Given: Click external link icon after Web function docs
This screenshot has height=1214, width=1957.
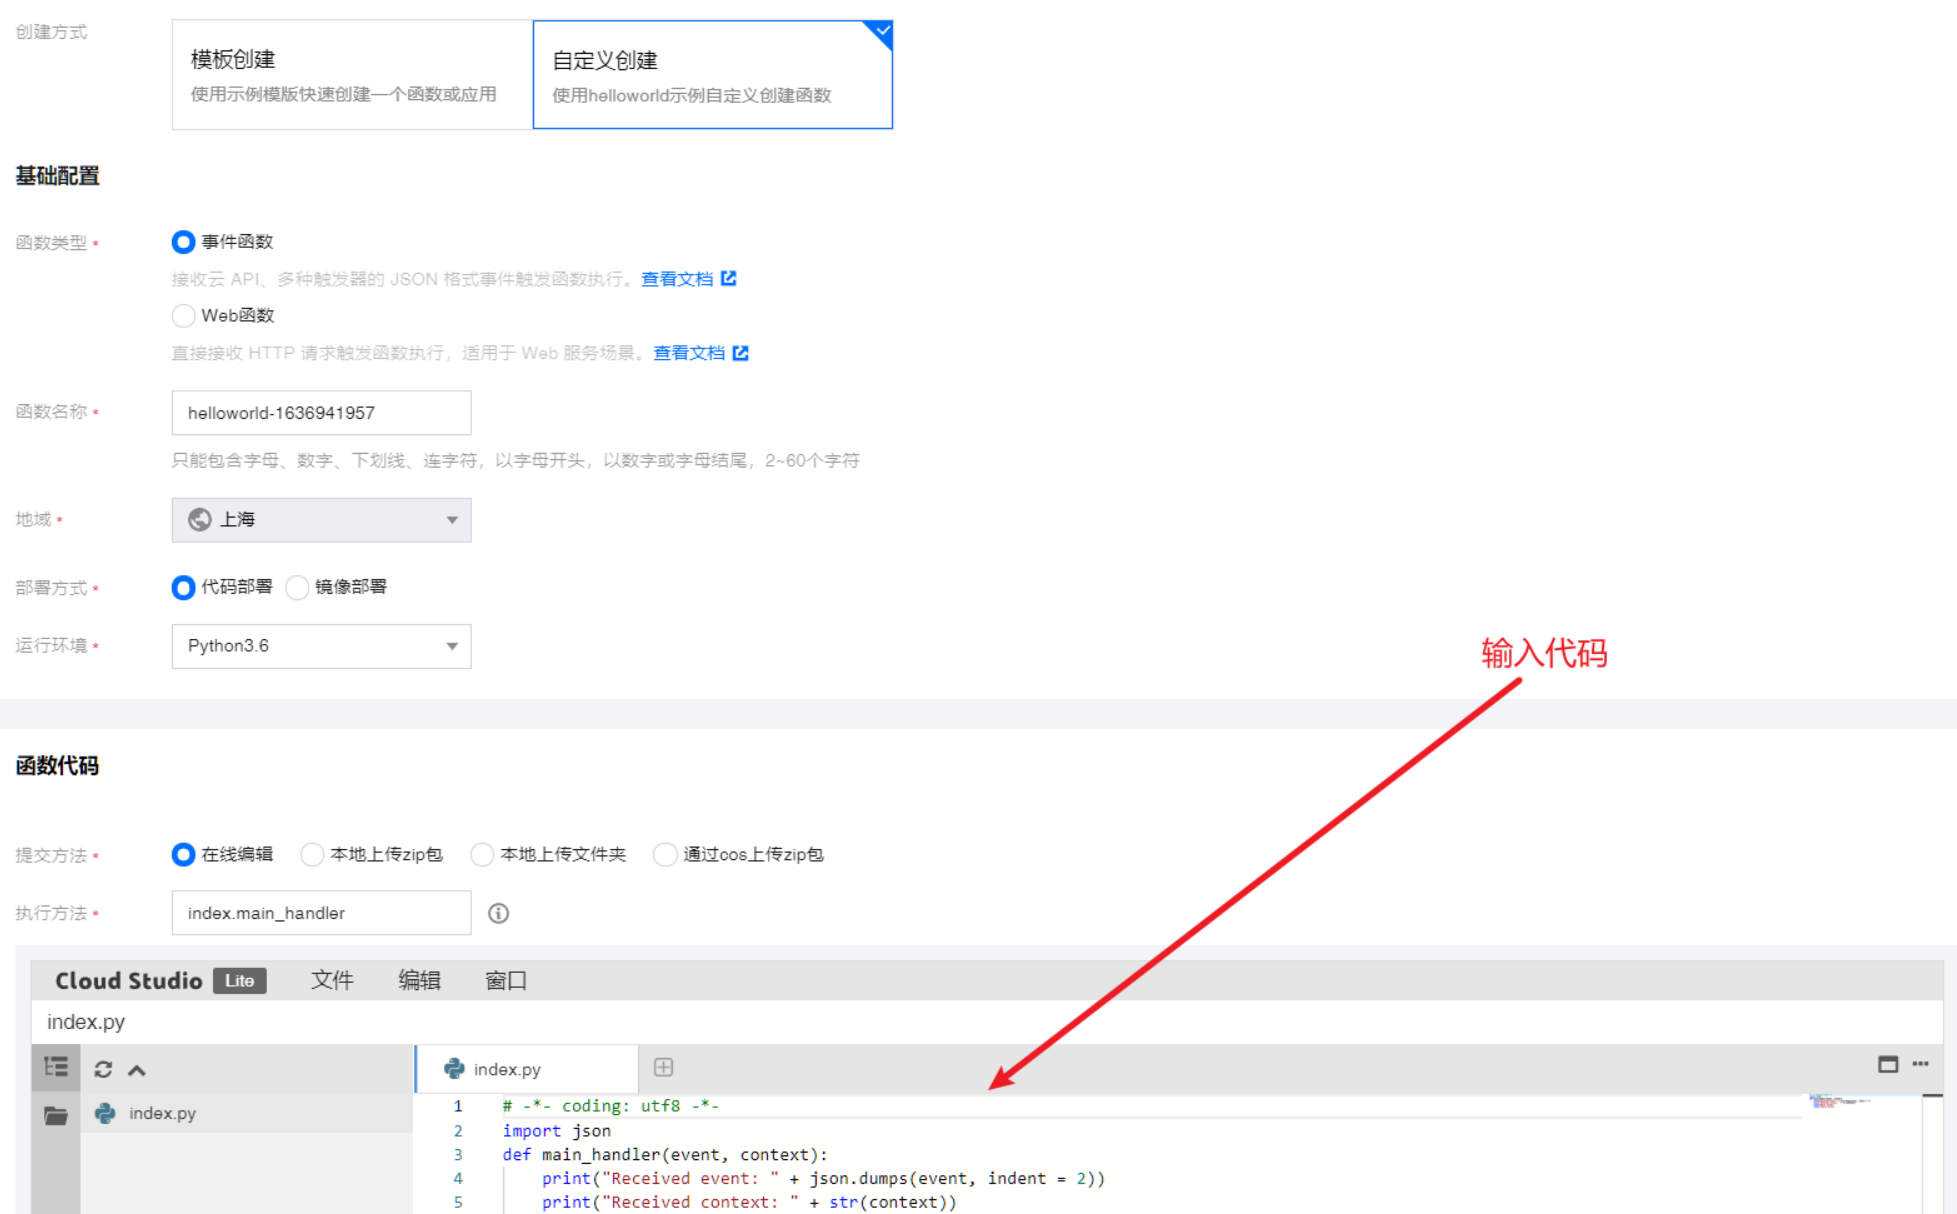Looking at the screenshot, I should coord(741,352).
